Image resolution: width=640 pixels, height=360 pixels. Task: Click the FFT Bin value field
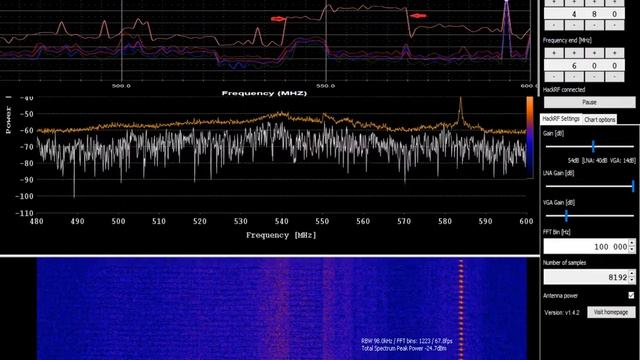pos(586,247)
